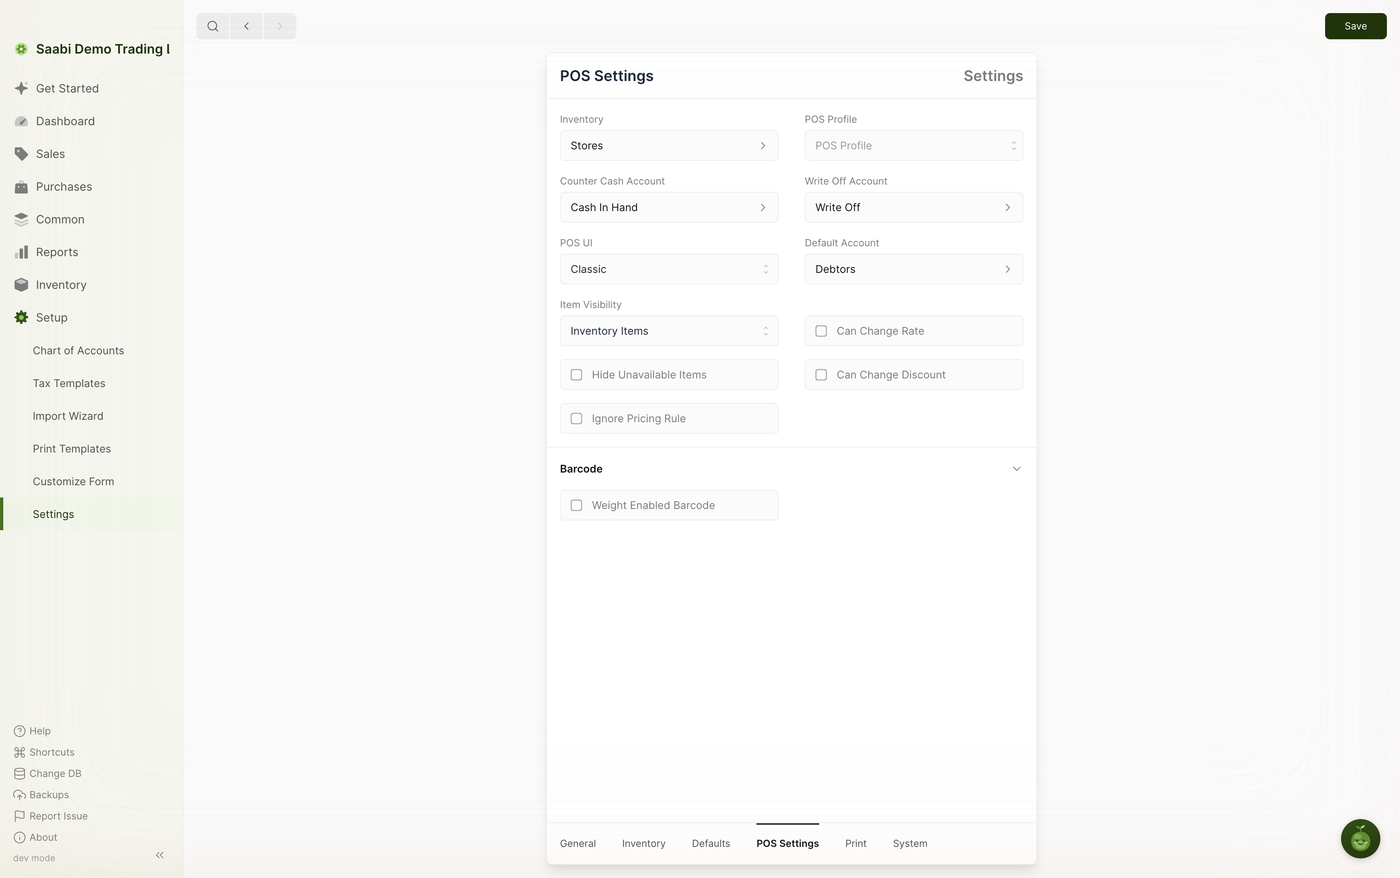Click the Common layers icon

tap(21, 220)
